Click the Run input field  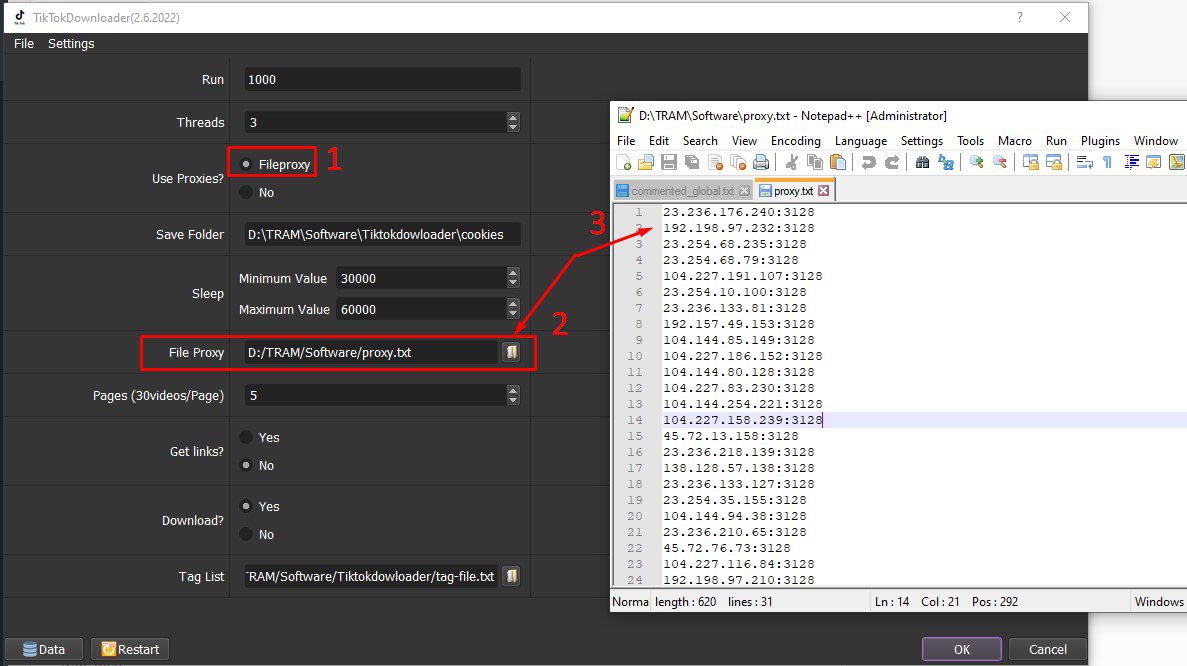(x=382, y=79)
